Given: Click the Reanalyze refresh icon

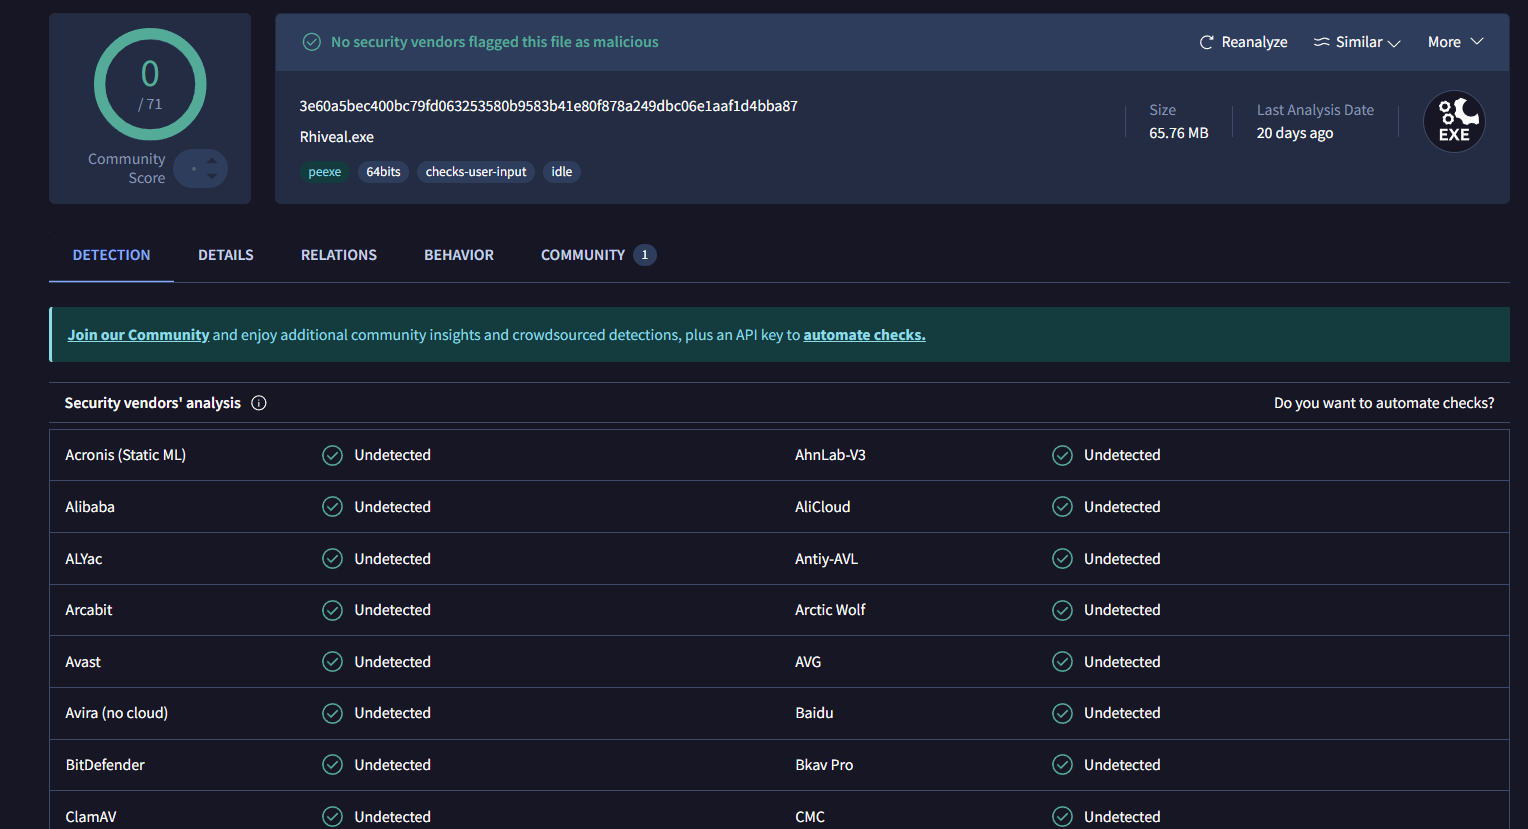Looking at the screenshot, I should pyautogui.click(x=1206, y=42).
